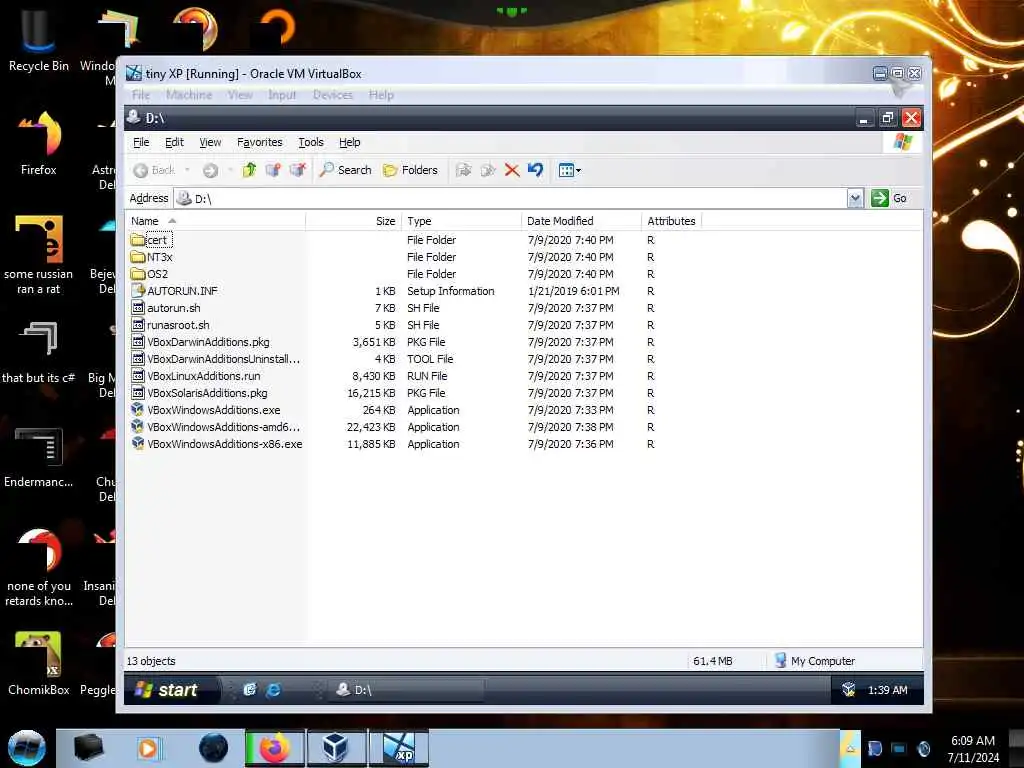Screen dimensions: 1024x768
Task: Click the 61.4 MB status bar entry
Action: click(712, 662)
